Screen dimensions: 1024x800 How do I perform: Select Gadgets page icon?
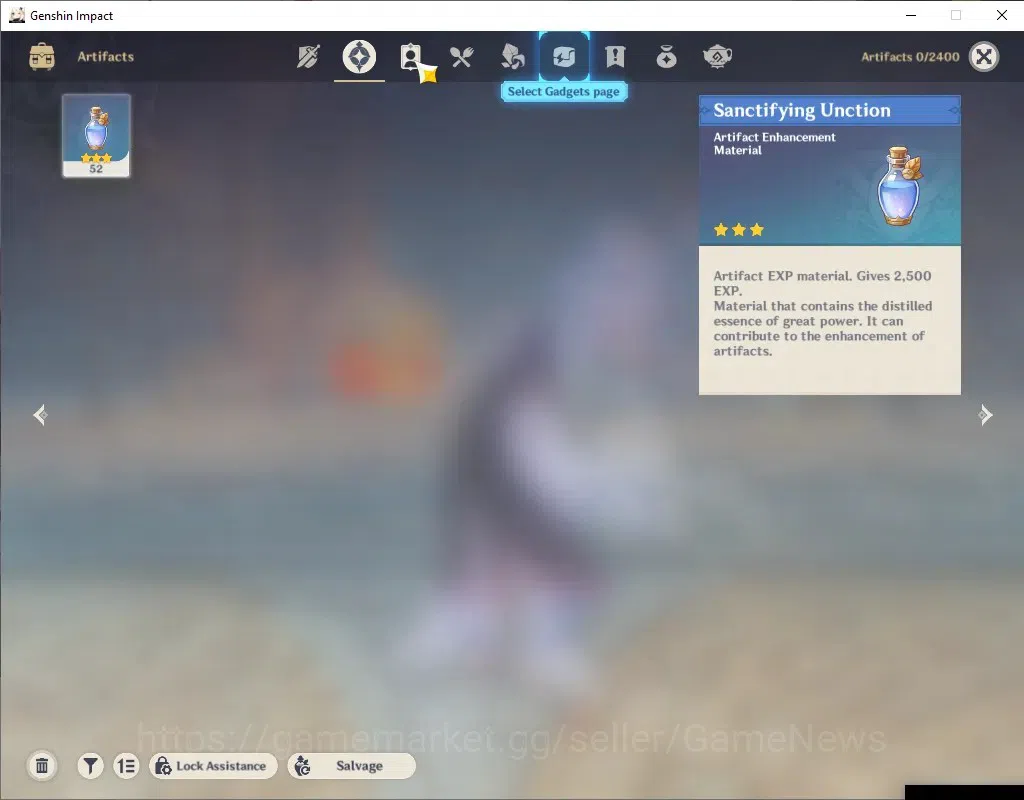pos(564,57)
